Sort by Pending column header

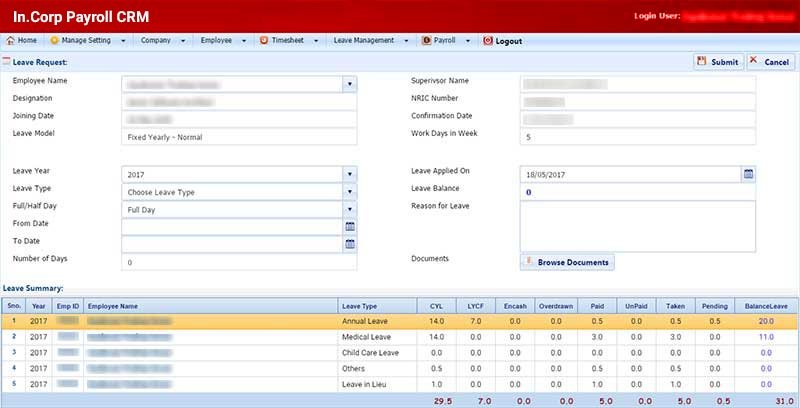715,306
